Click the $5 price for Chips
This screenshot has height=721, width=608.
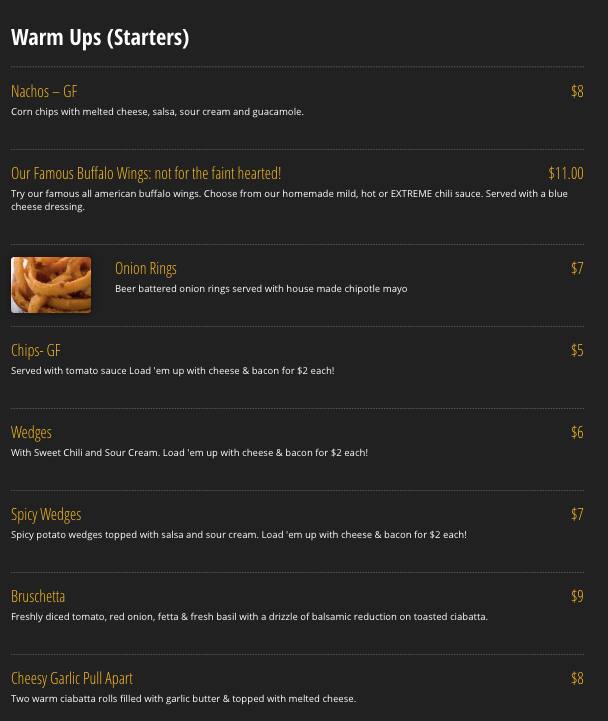coord(577,350)
